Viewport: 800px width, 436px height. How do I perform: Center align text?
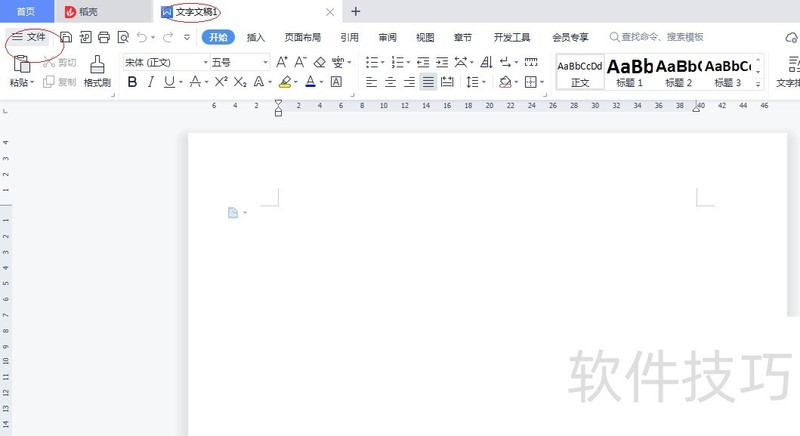(x=390, y=82)
